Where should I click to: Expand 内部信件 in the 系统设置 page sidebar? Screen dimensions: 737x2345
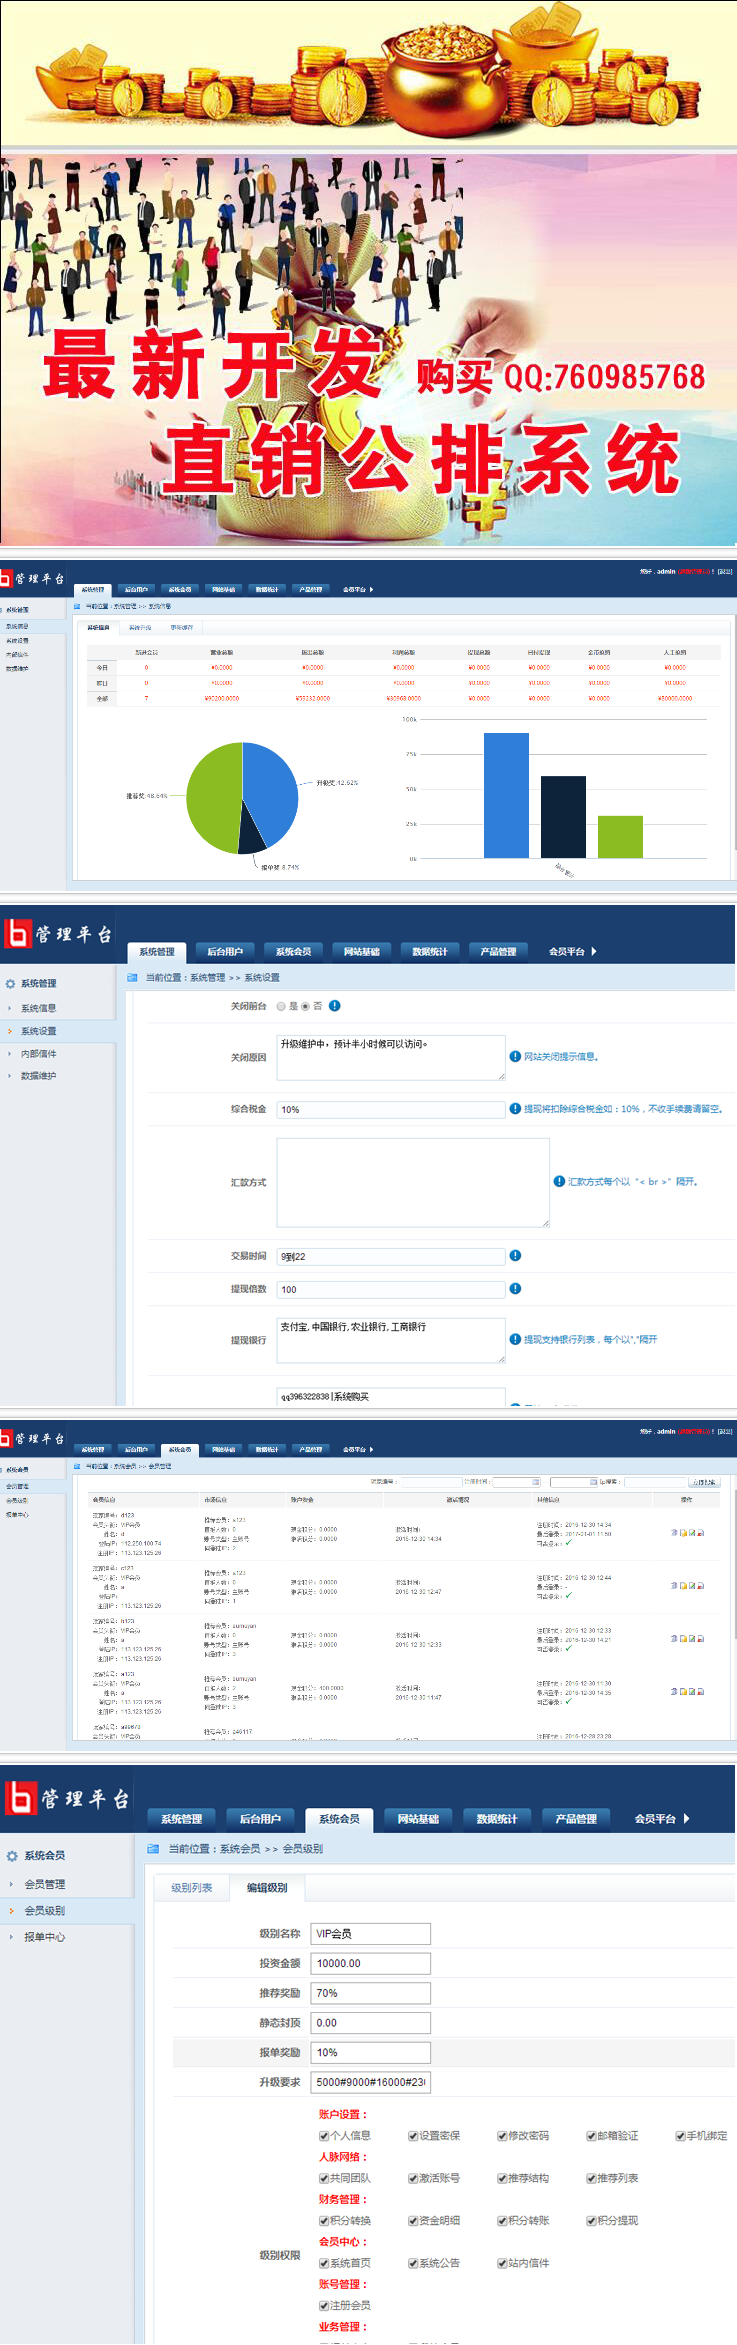click(38, 1054)
